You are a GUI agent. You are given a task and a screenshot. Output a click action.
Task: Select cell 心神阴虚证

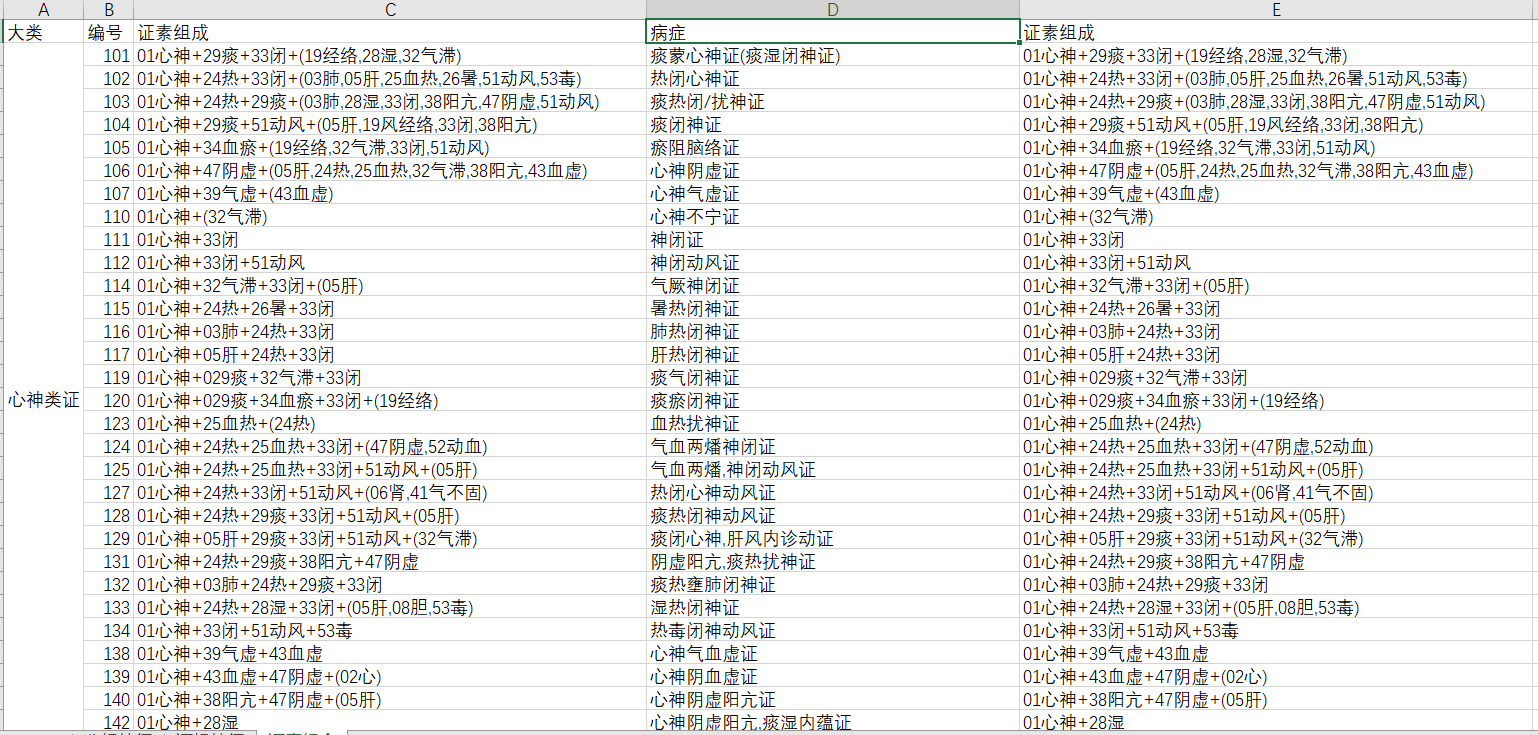pos(833,171)
